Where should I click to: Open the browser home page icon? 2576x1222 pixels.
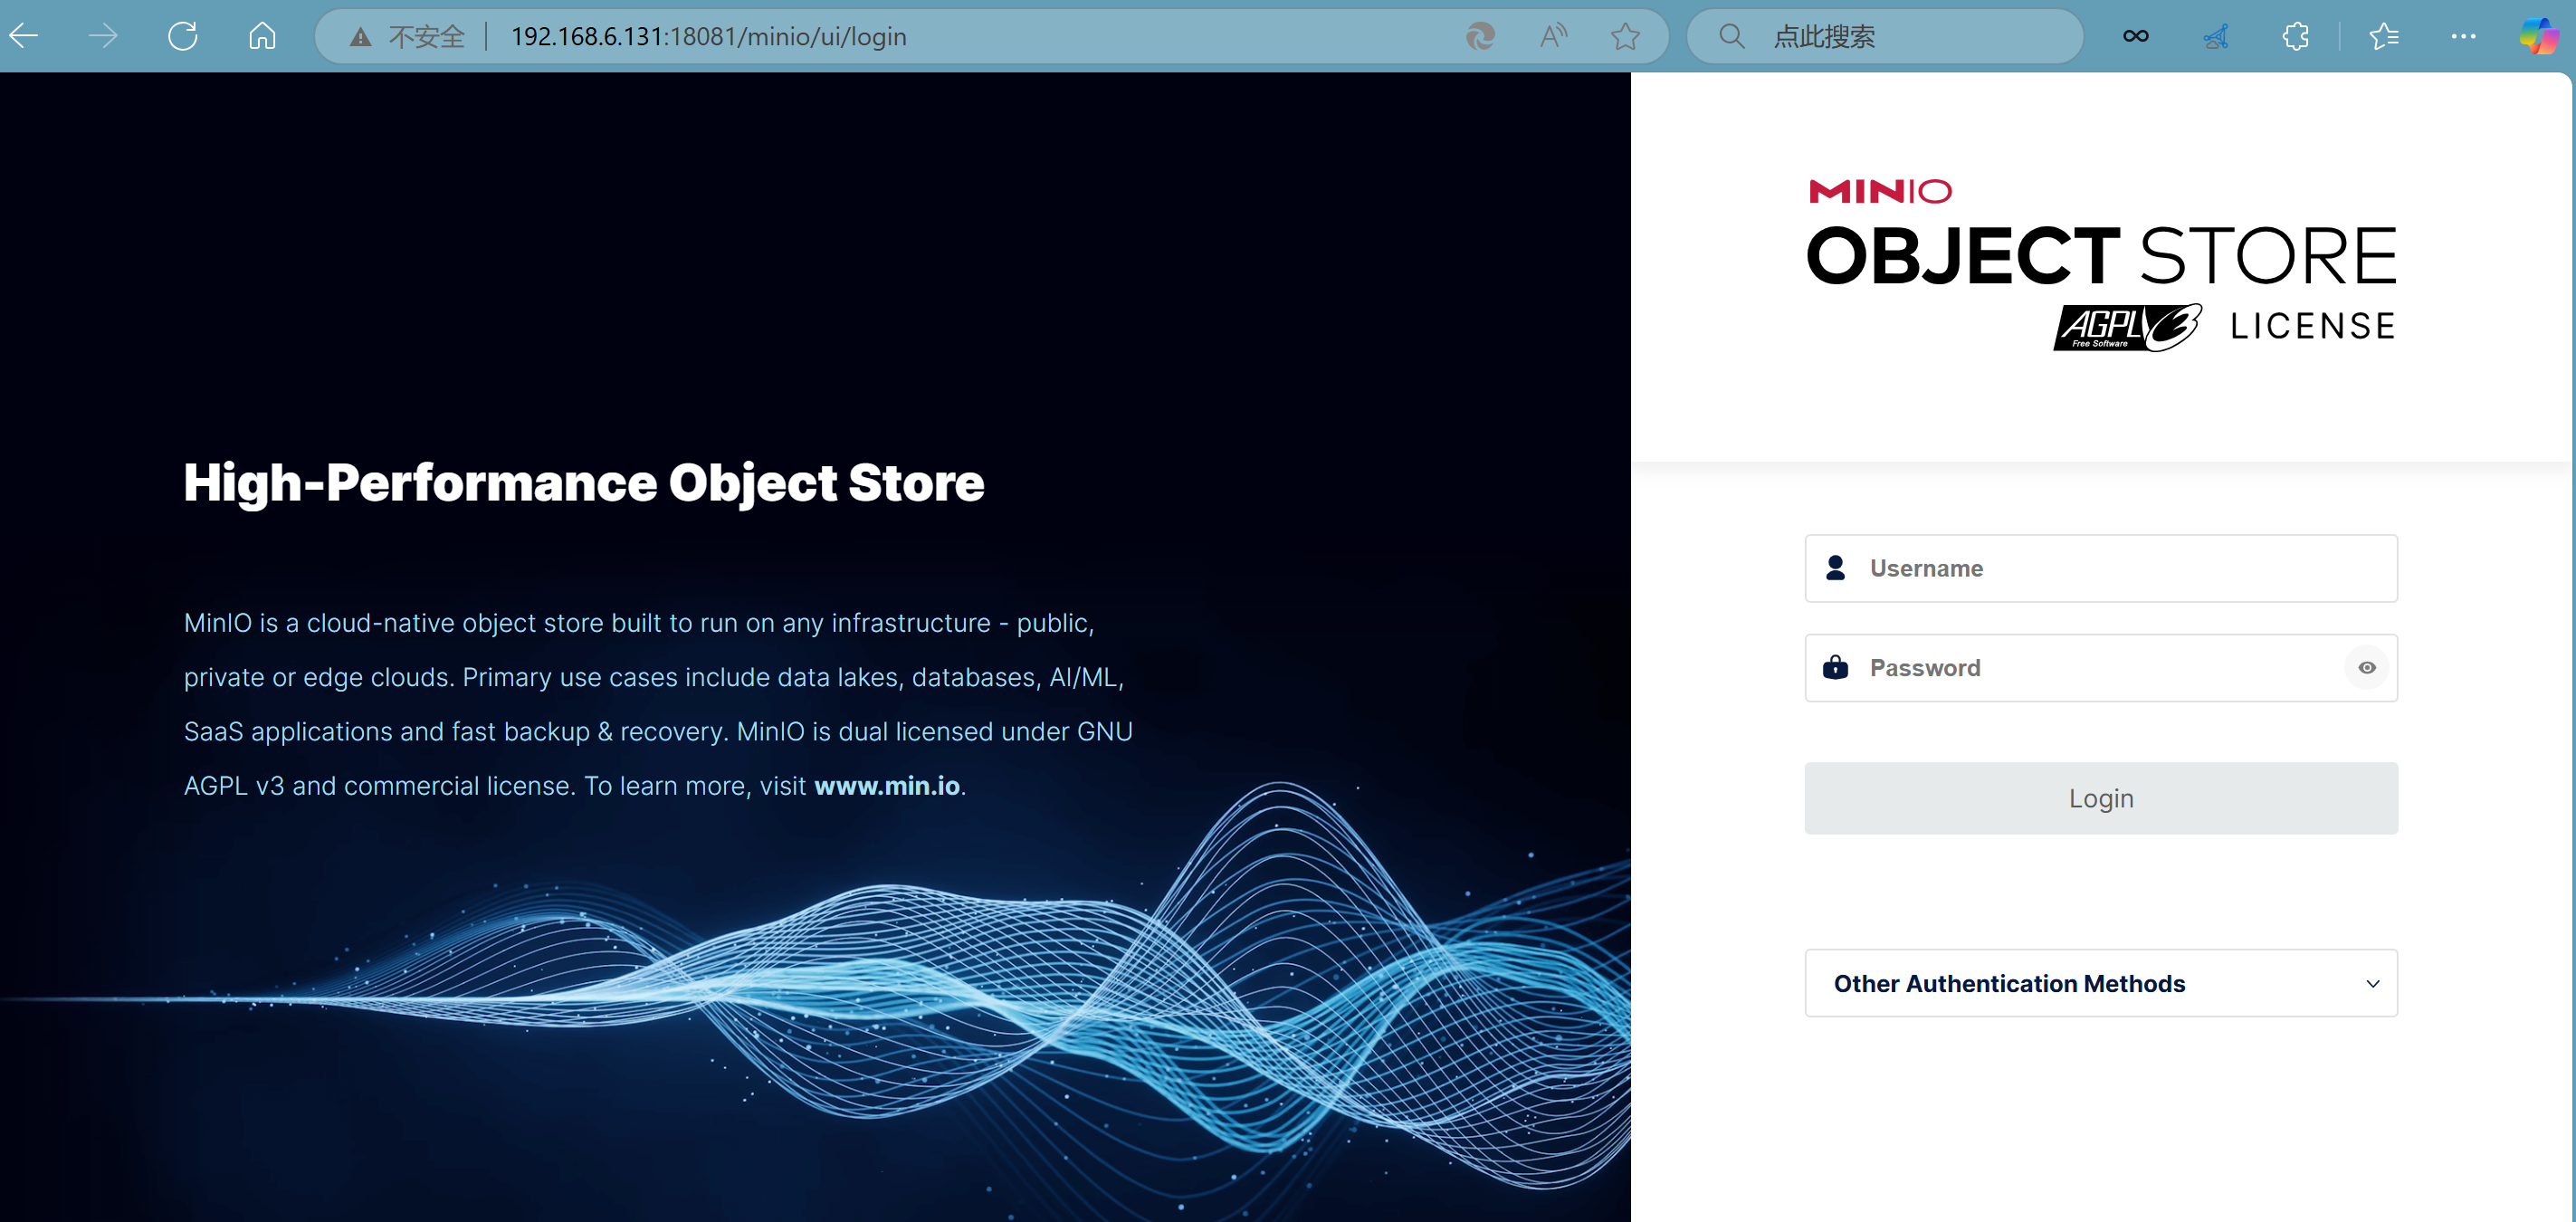(262, 37)
